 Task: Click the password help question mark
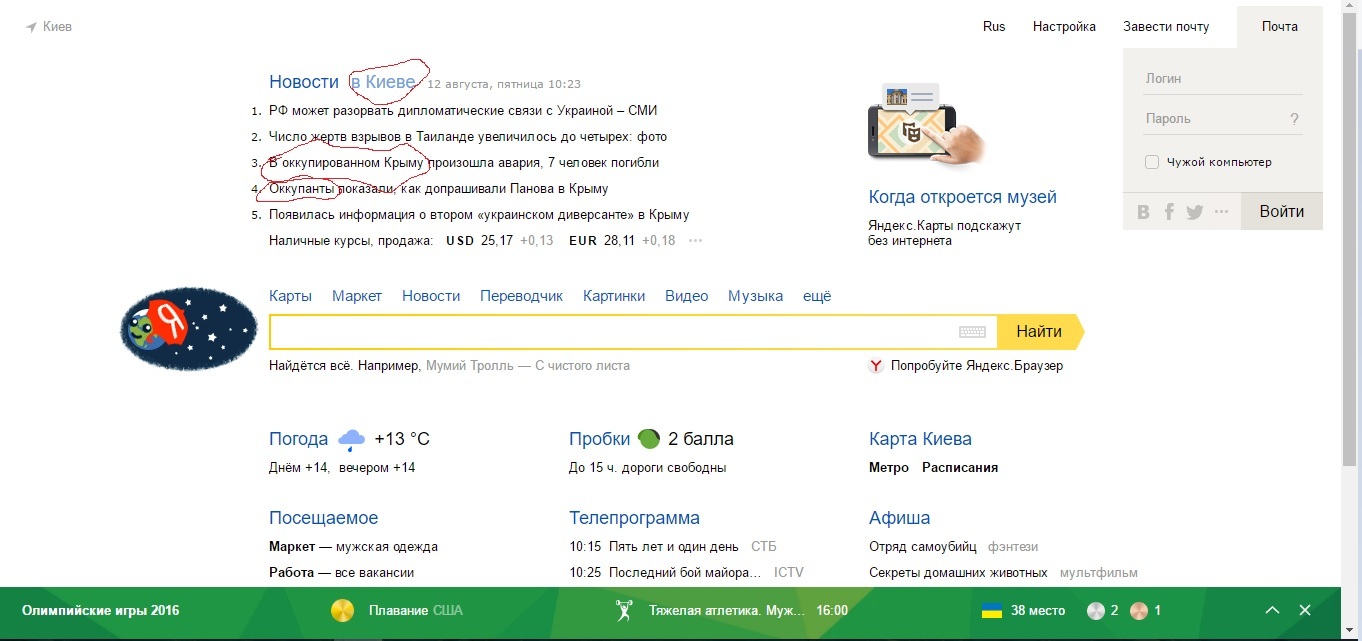(1294, 119)
